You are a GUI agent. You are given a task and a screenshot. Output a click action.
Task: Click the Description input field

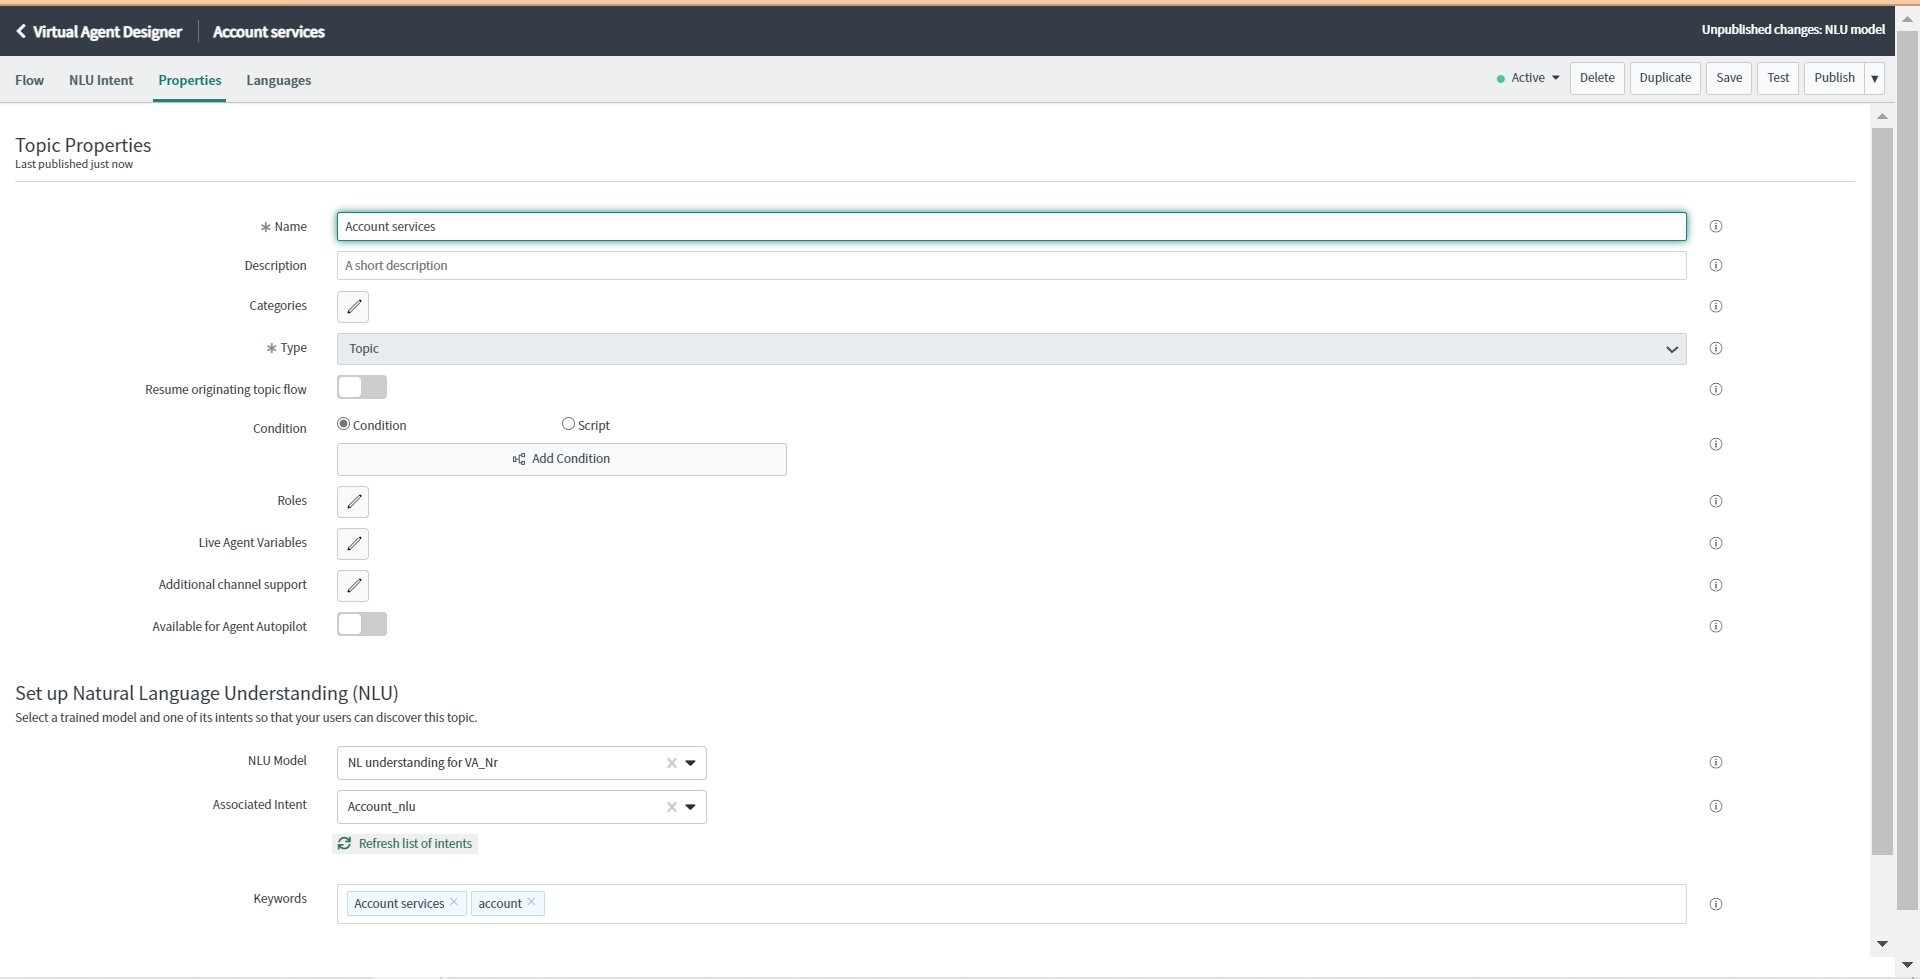point(1011,266)
